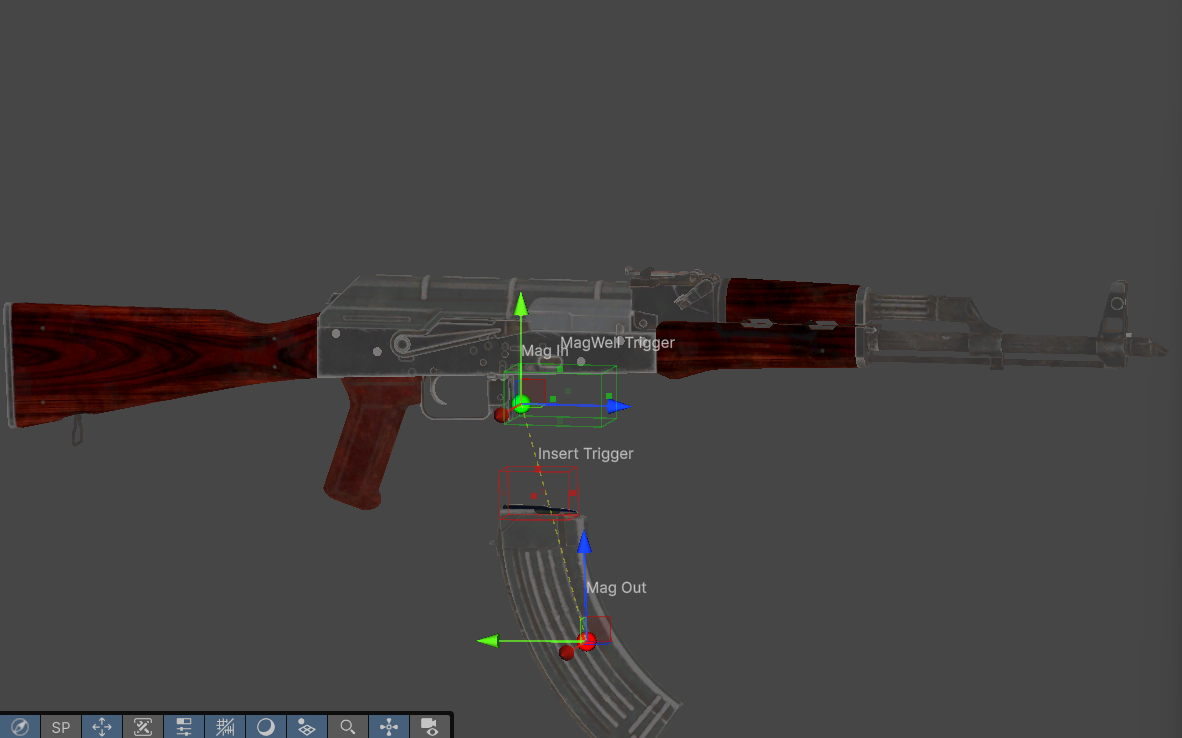Select the red Insert Trigger bounding box
The width and height of the screenshot is (1182, 738).
point(539,491)
